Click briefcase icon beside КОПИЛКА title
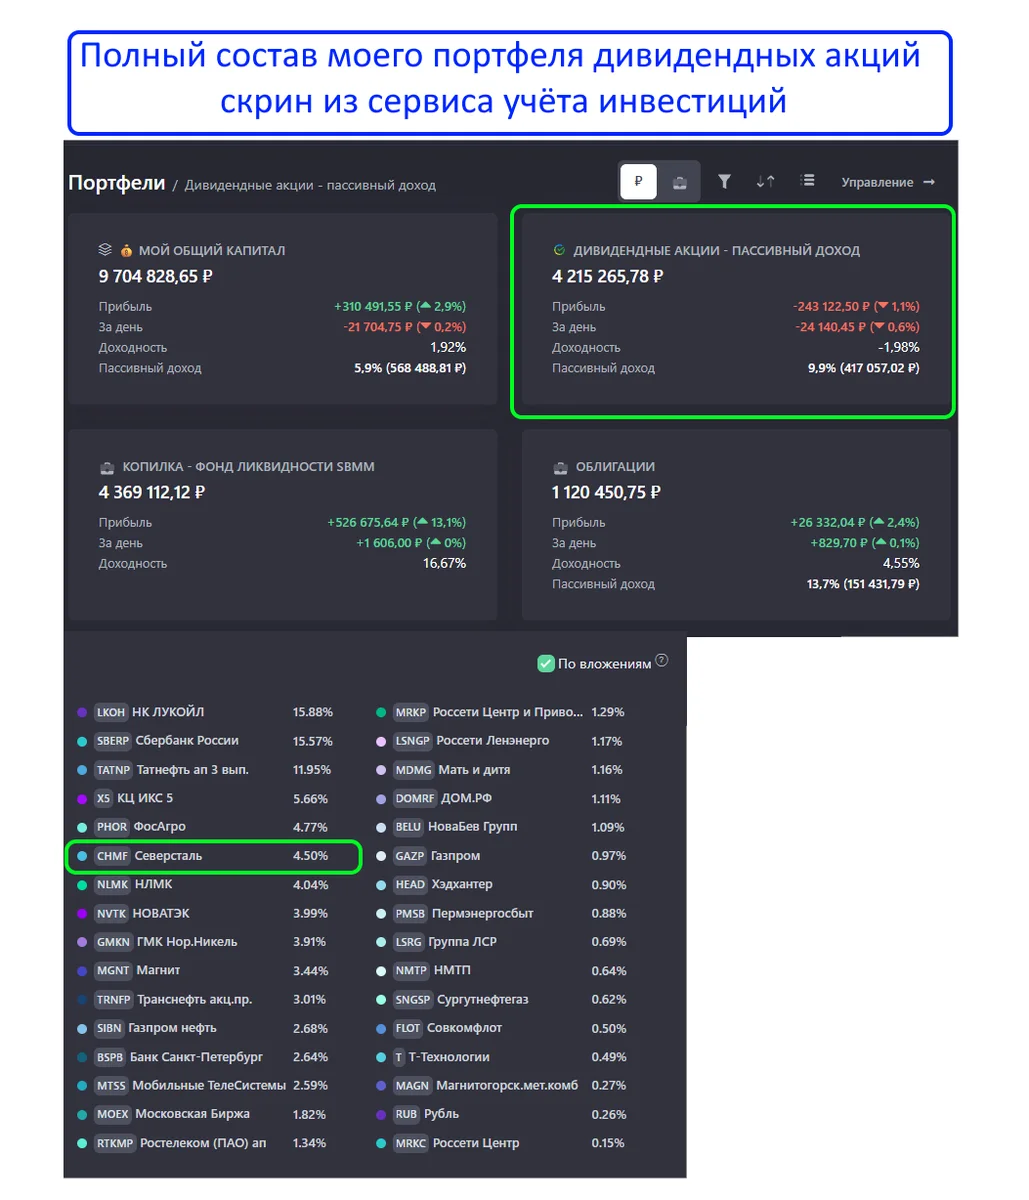The width and height of the screenshot is (1029, 1200). (x=106, y=467)
